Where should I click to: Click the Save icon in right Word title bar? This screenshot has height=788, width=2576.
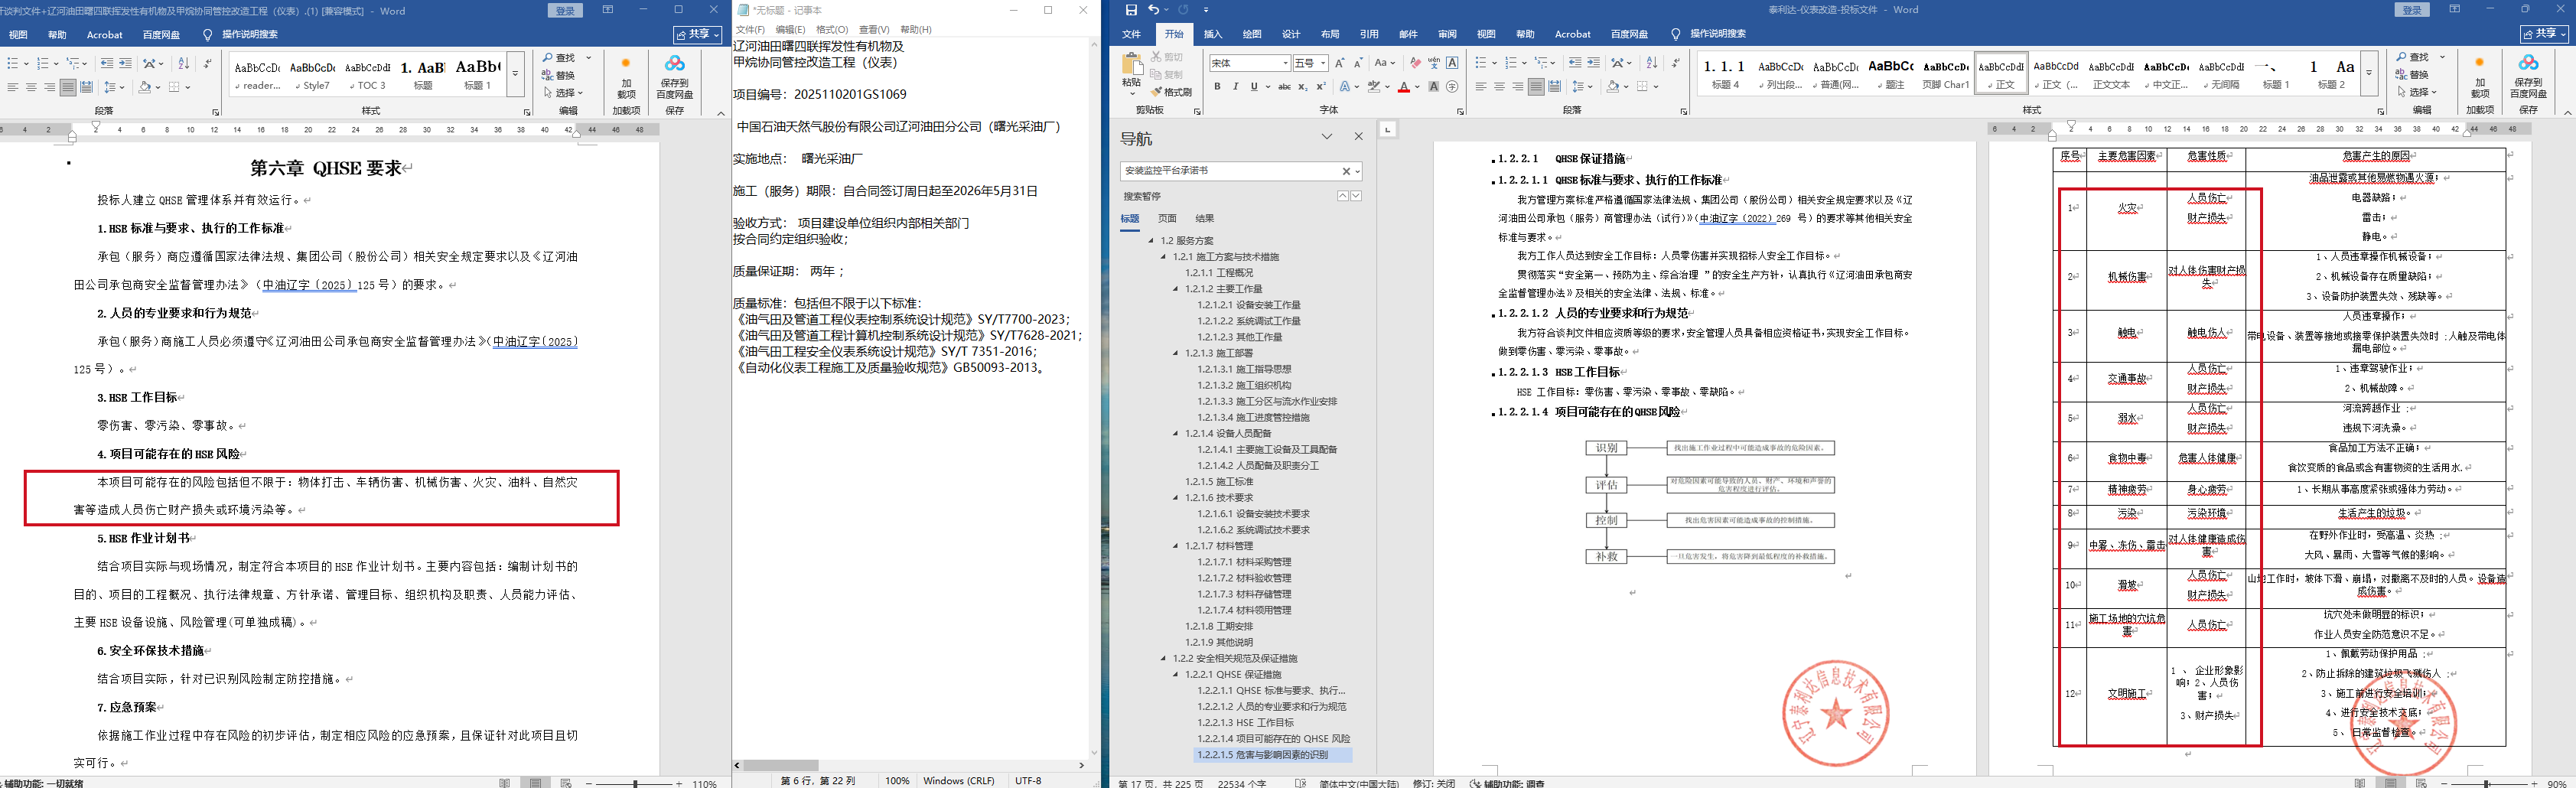pos(1131,10)
